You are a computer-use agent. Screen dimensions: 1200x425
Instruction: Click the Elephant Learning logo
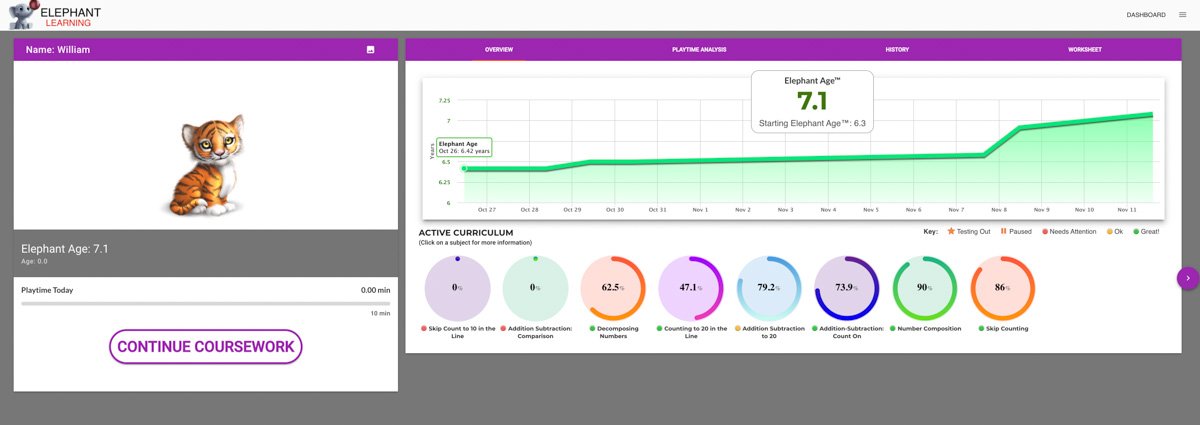55,15
